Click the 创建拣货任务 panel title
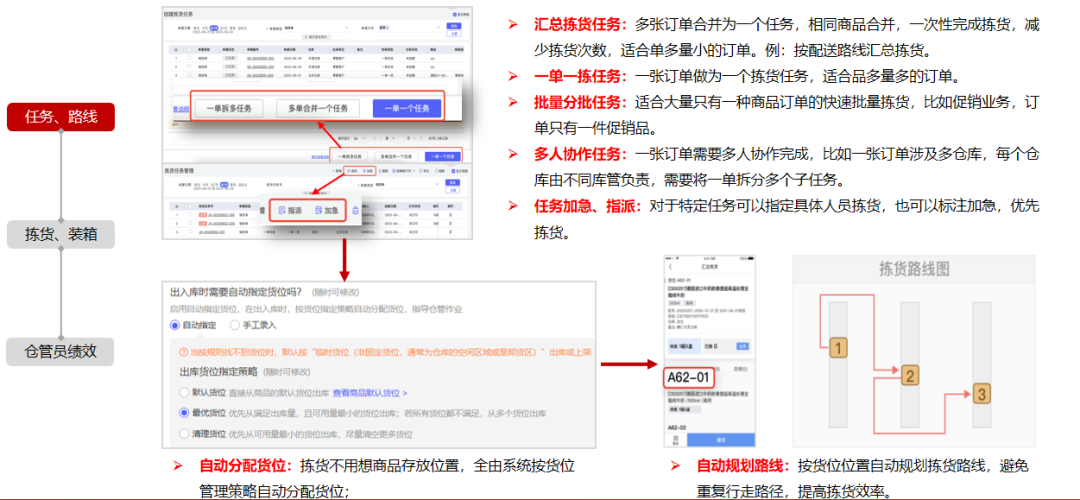This screenshot has width=1080, height=500. tap(178, 14)
